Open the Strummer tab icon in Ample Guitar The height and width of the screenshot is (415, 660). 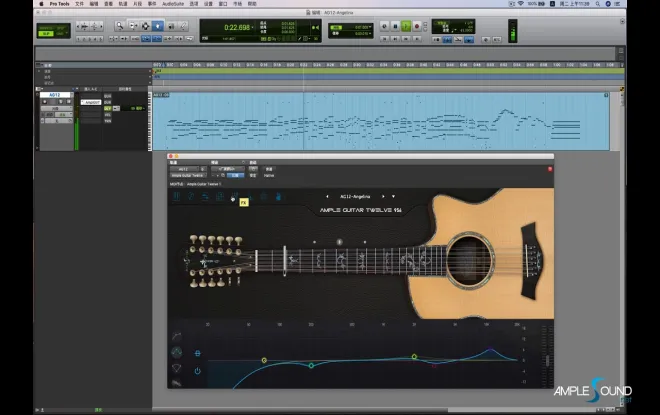(205, 197)
